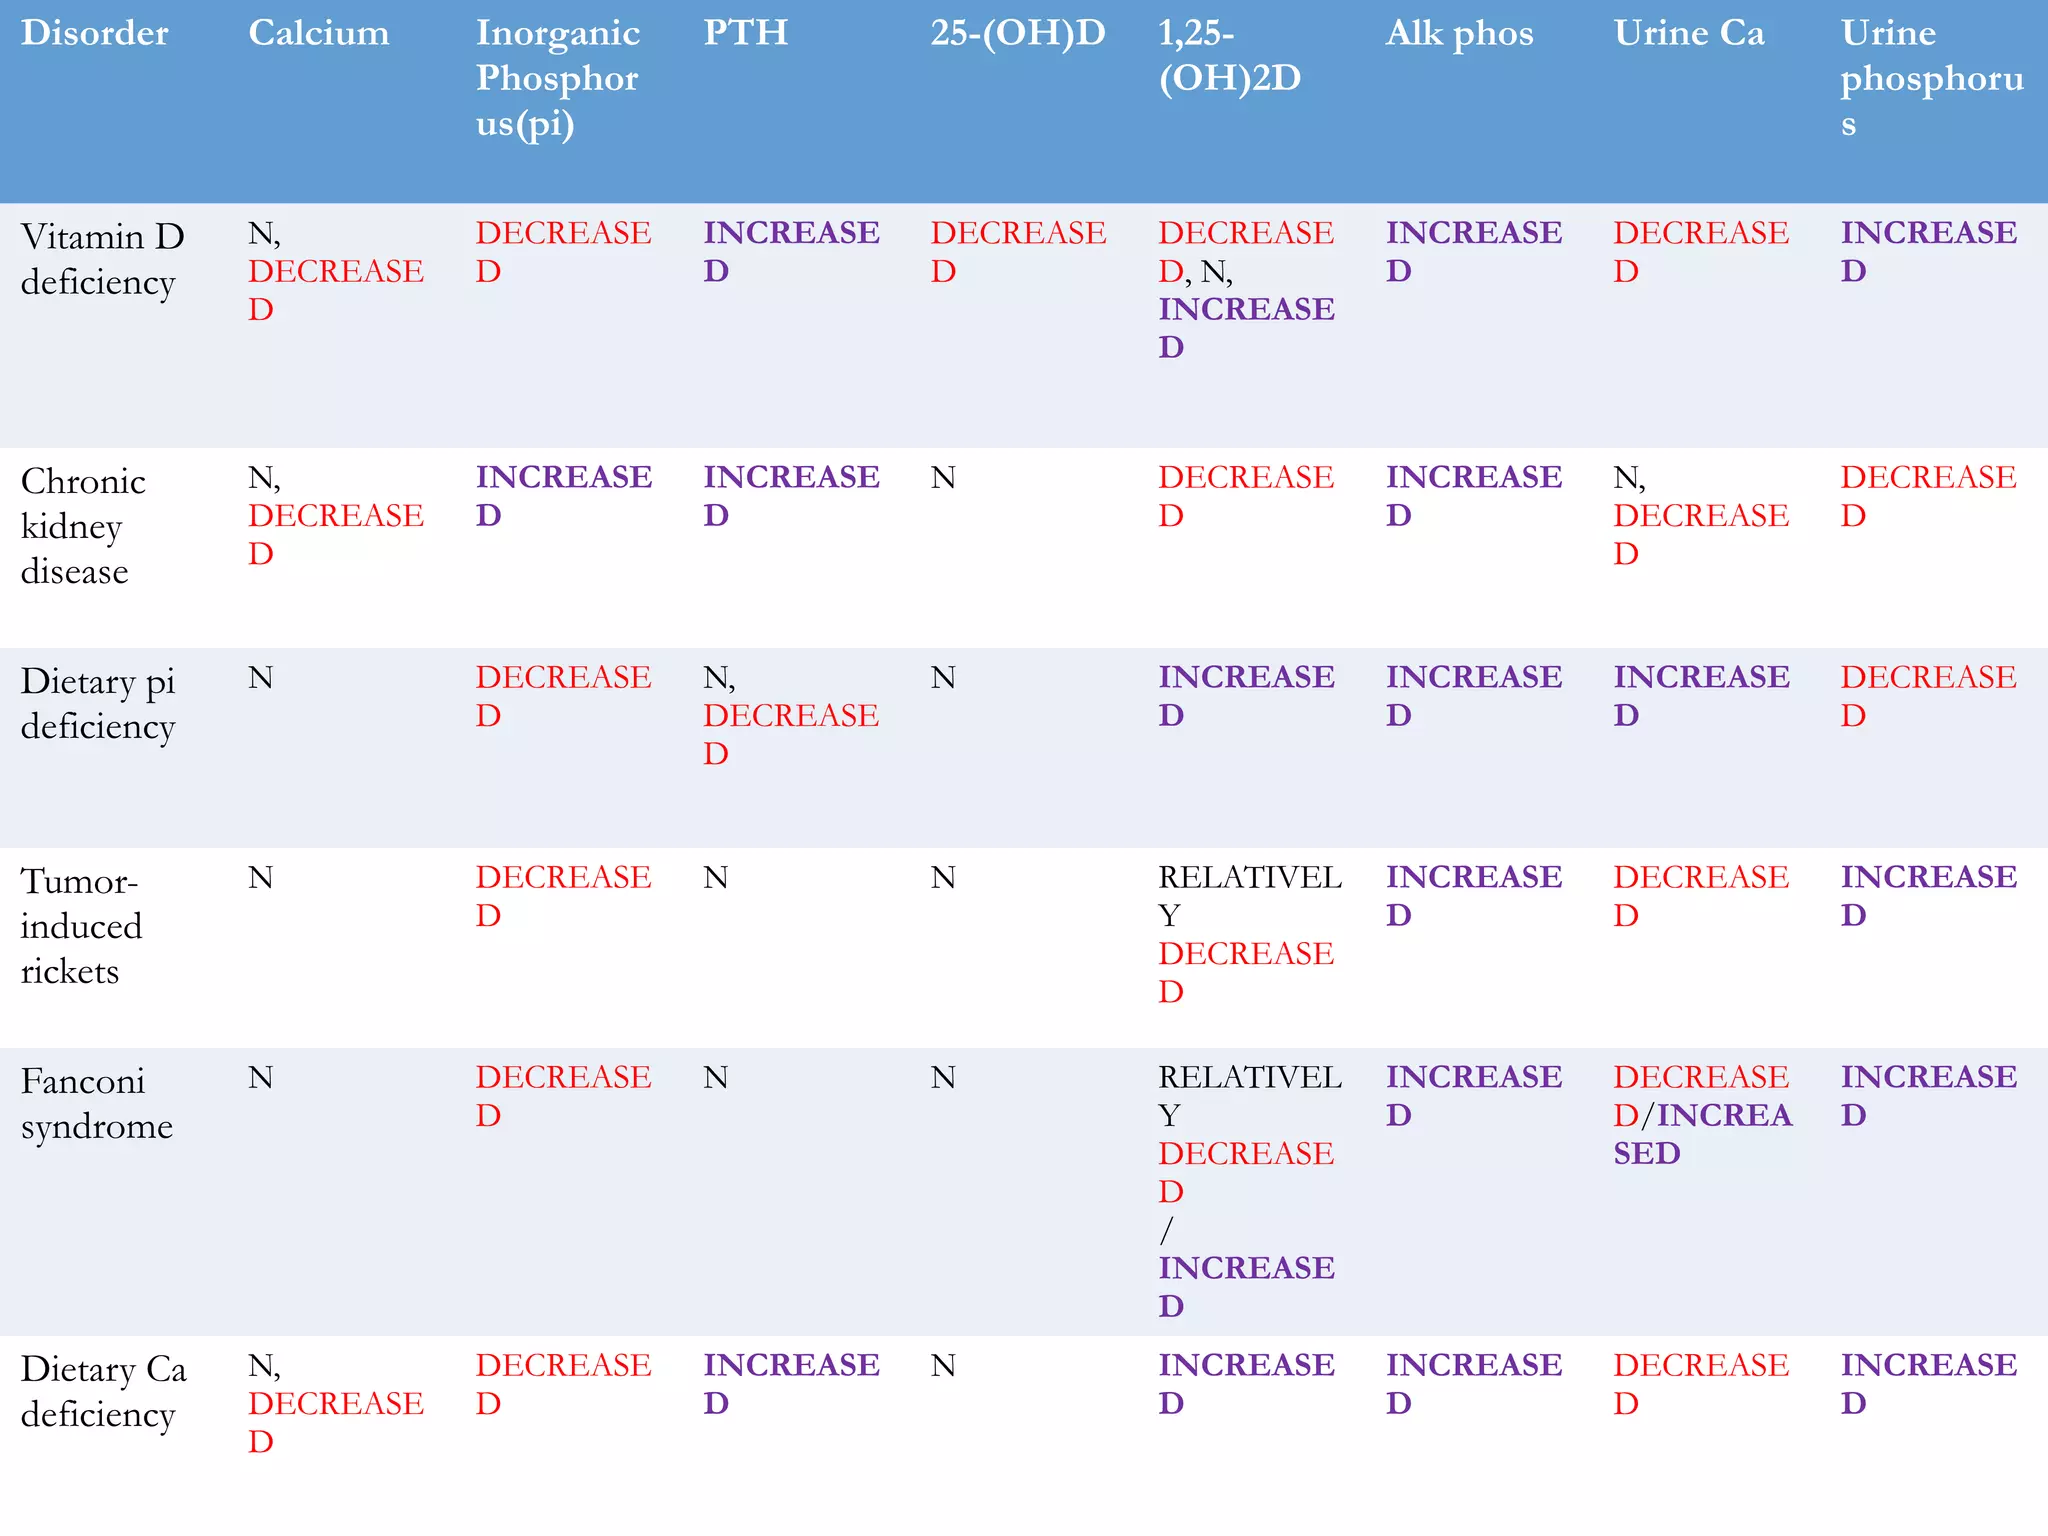Click Fanconi syndrome's DECREASED/INCREASED Urine Ca cell
The width and height of the screenshot is (2048, 1536).
1701,1115
